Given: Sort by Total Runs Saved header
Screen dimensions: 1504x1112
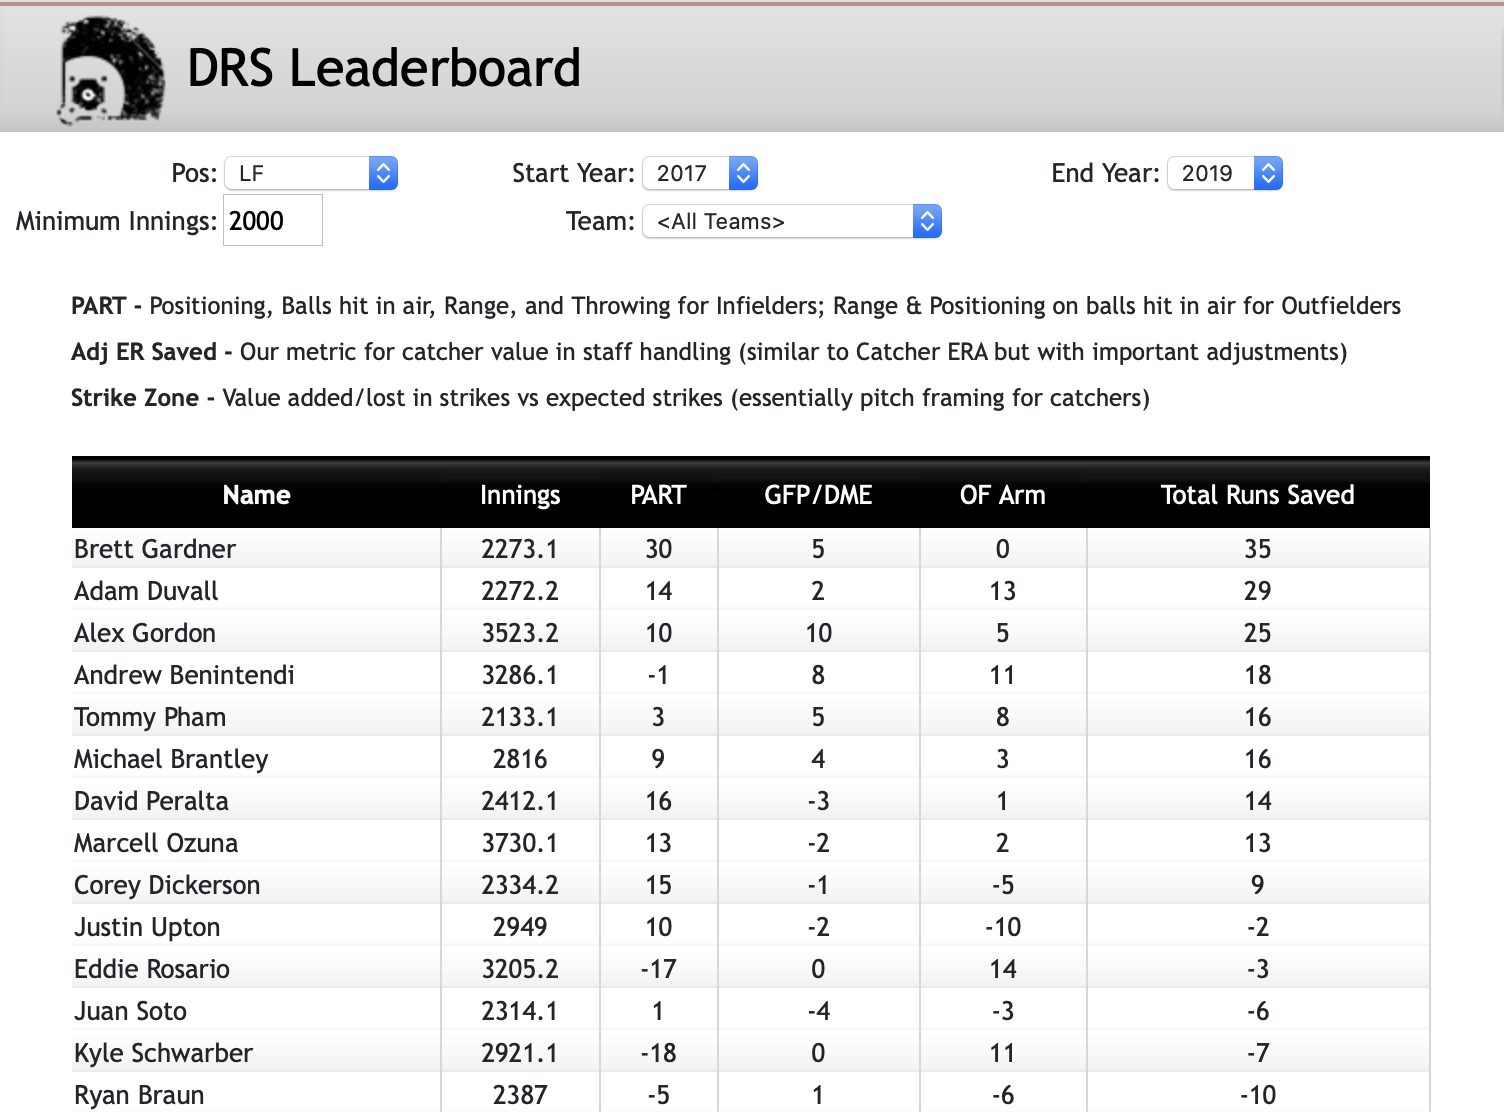Looking at the screenshot, I should [x=1257, y=495].
